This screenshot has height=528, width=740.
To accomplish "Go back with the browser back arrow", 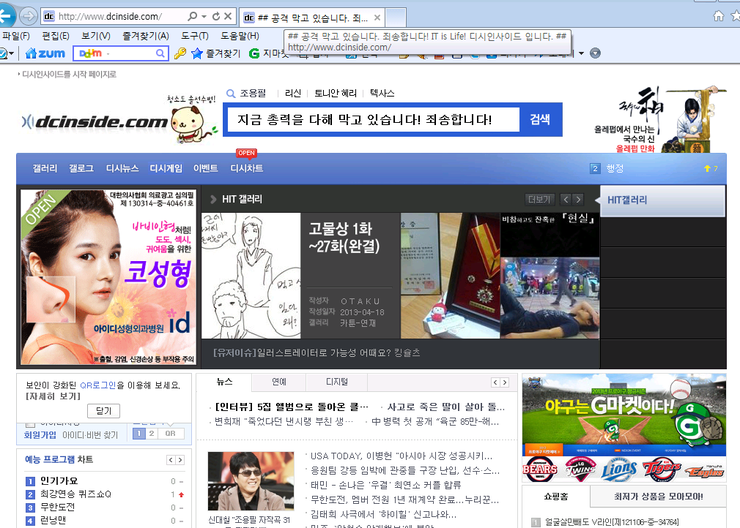I will [6, 16].
